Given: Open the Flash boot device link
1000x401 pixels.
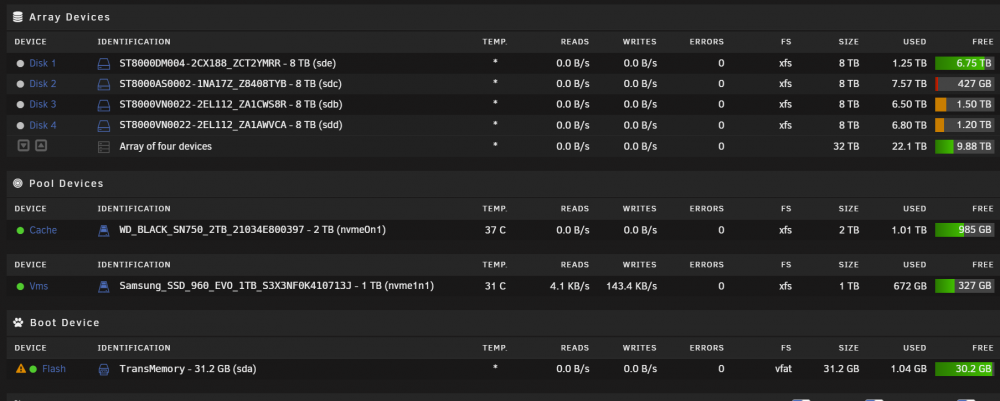Looking at the screenshot, I should point(54,368).
